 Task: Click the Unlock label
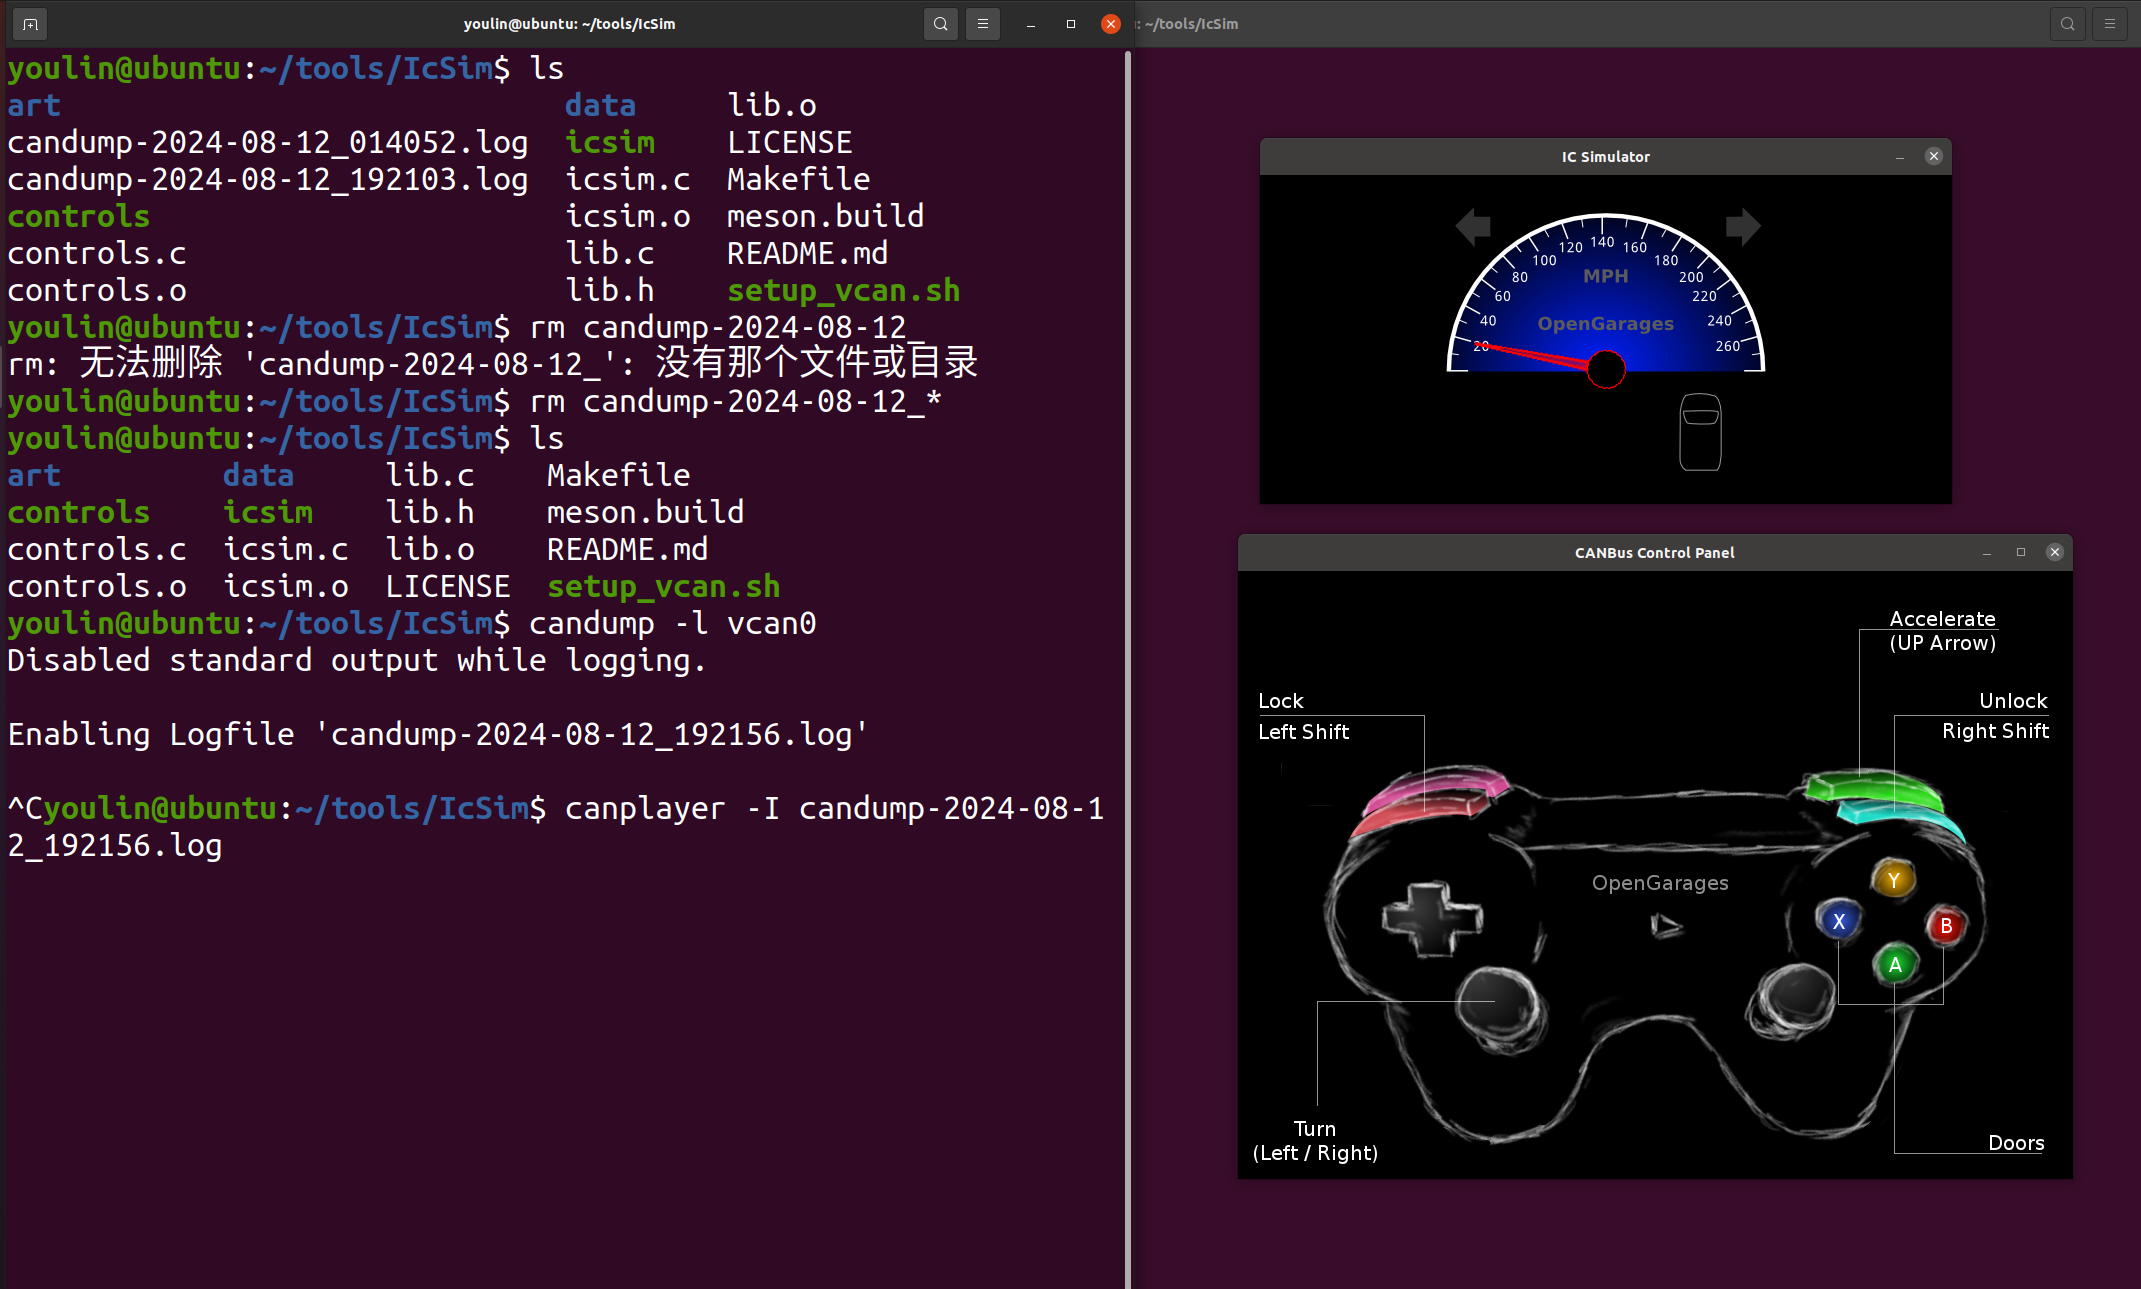(x=2013, y=700)
